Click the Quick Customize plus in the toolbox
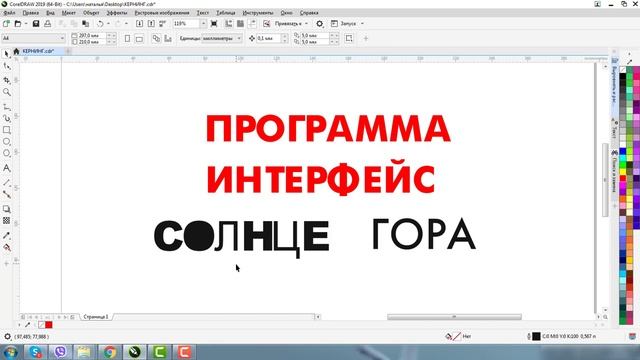The height and width of the screenshot is (360, 640). click(x=7, y=264)
